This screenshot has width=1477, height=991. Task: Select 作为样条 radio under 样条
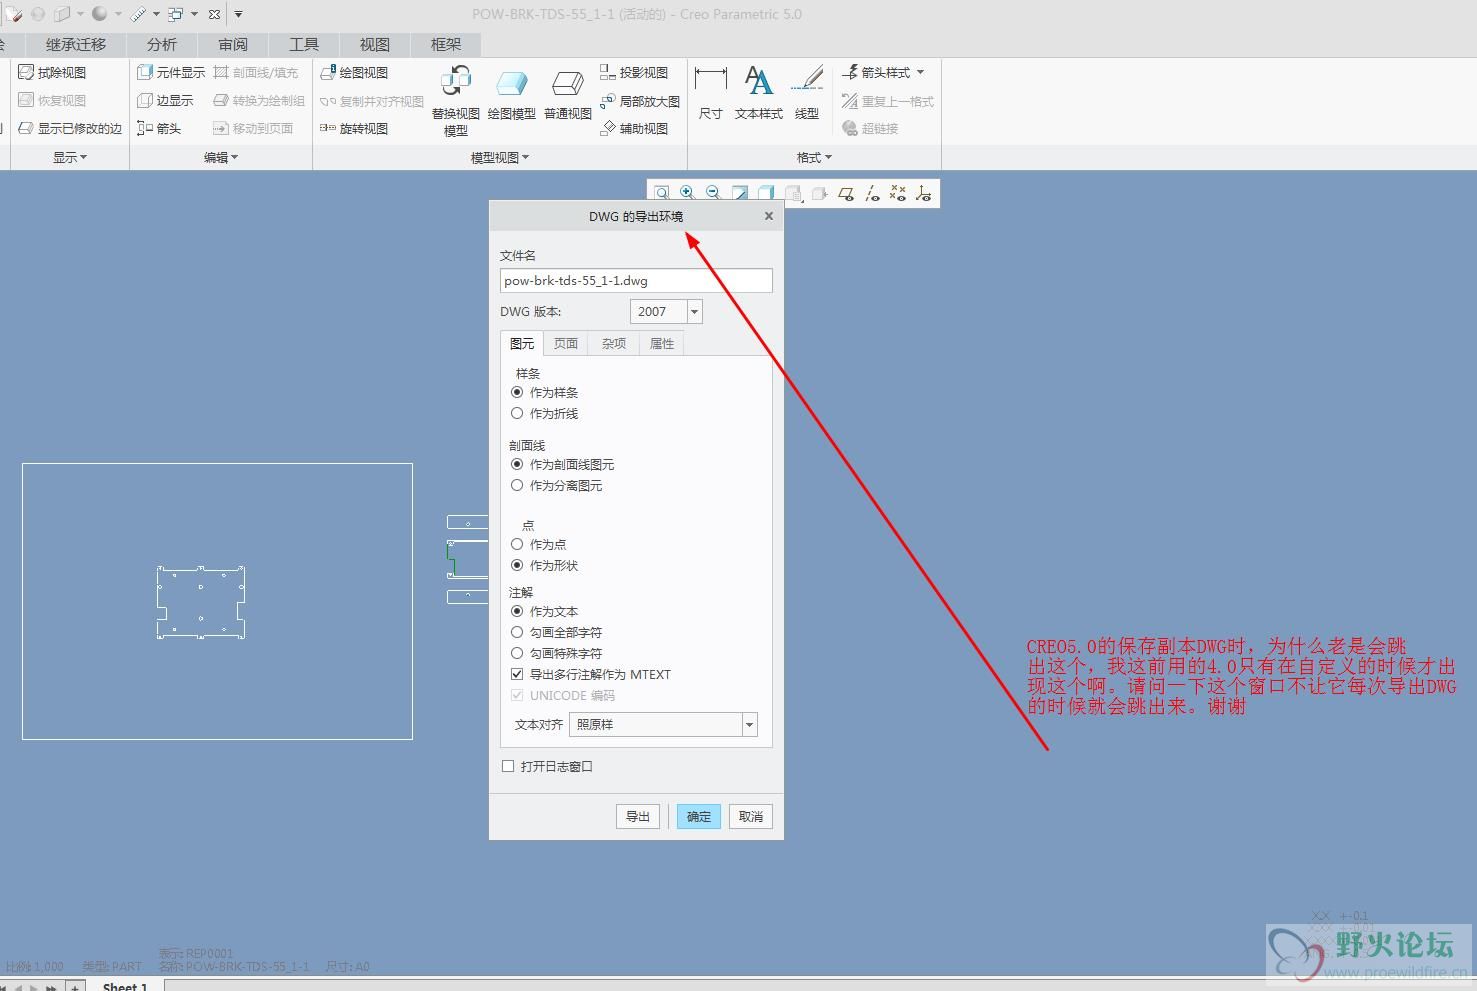pyautogui.click(x=517, y=392)
